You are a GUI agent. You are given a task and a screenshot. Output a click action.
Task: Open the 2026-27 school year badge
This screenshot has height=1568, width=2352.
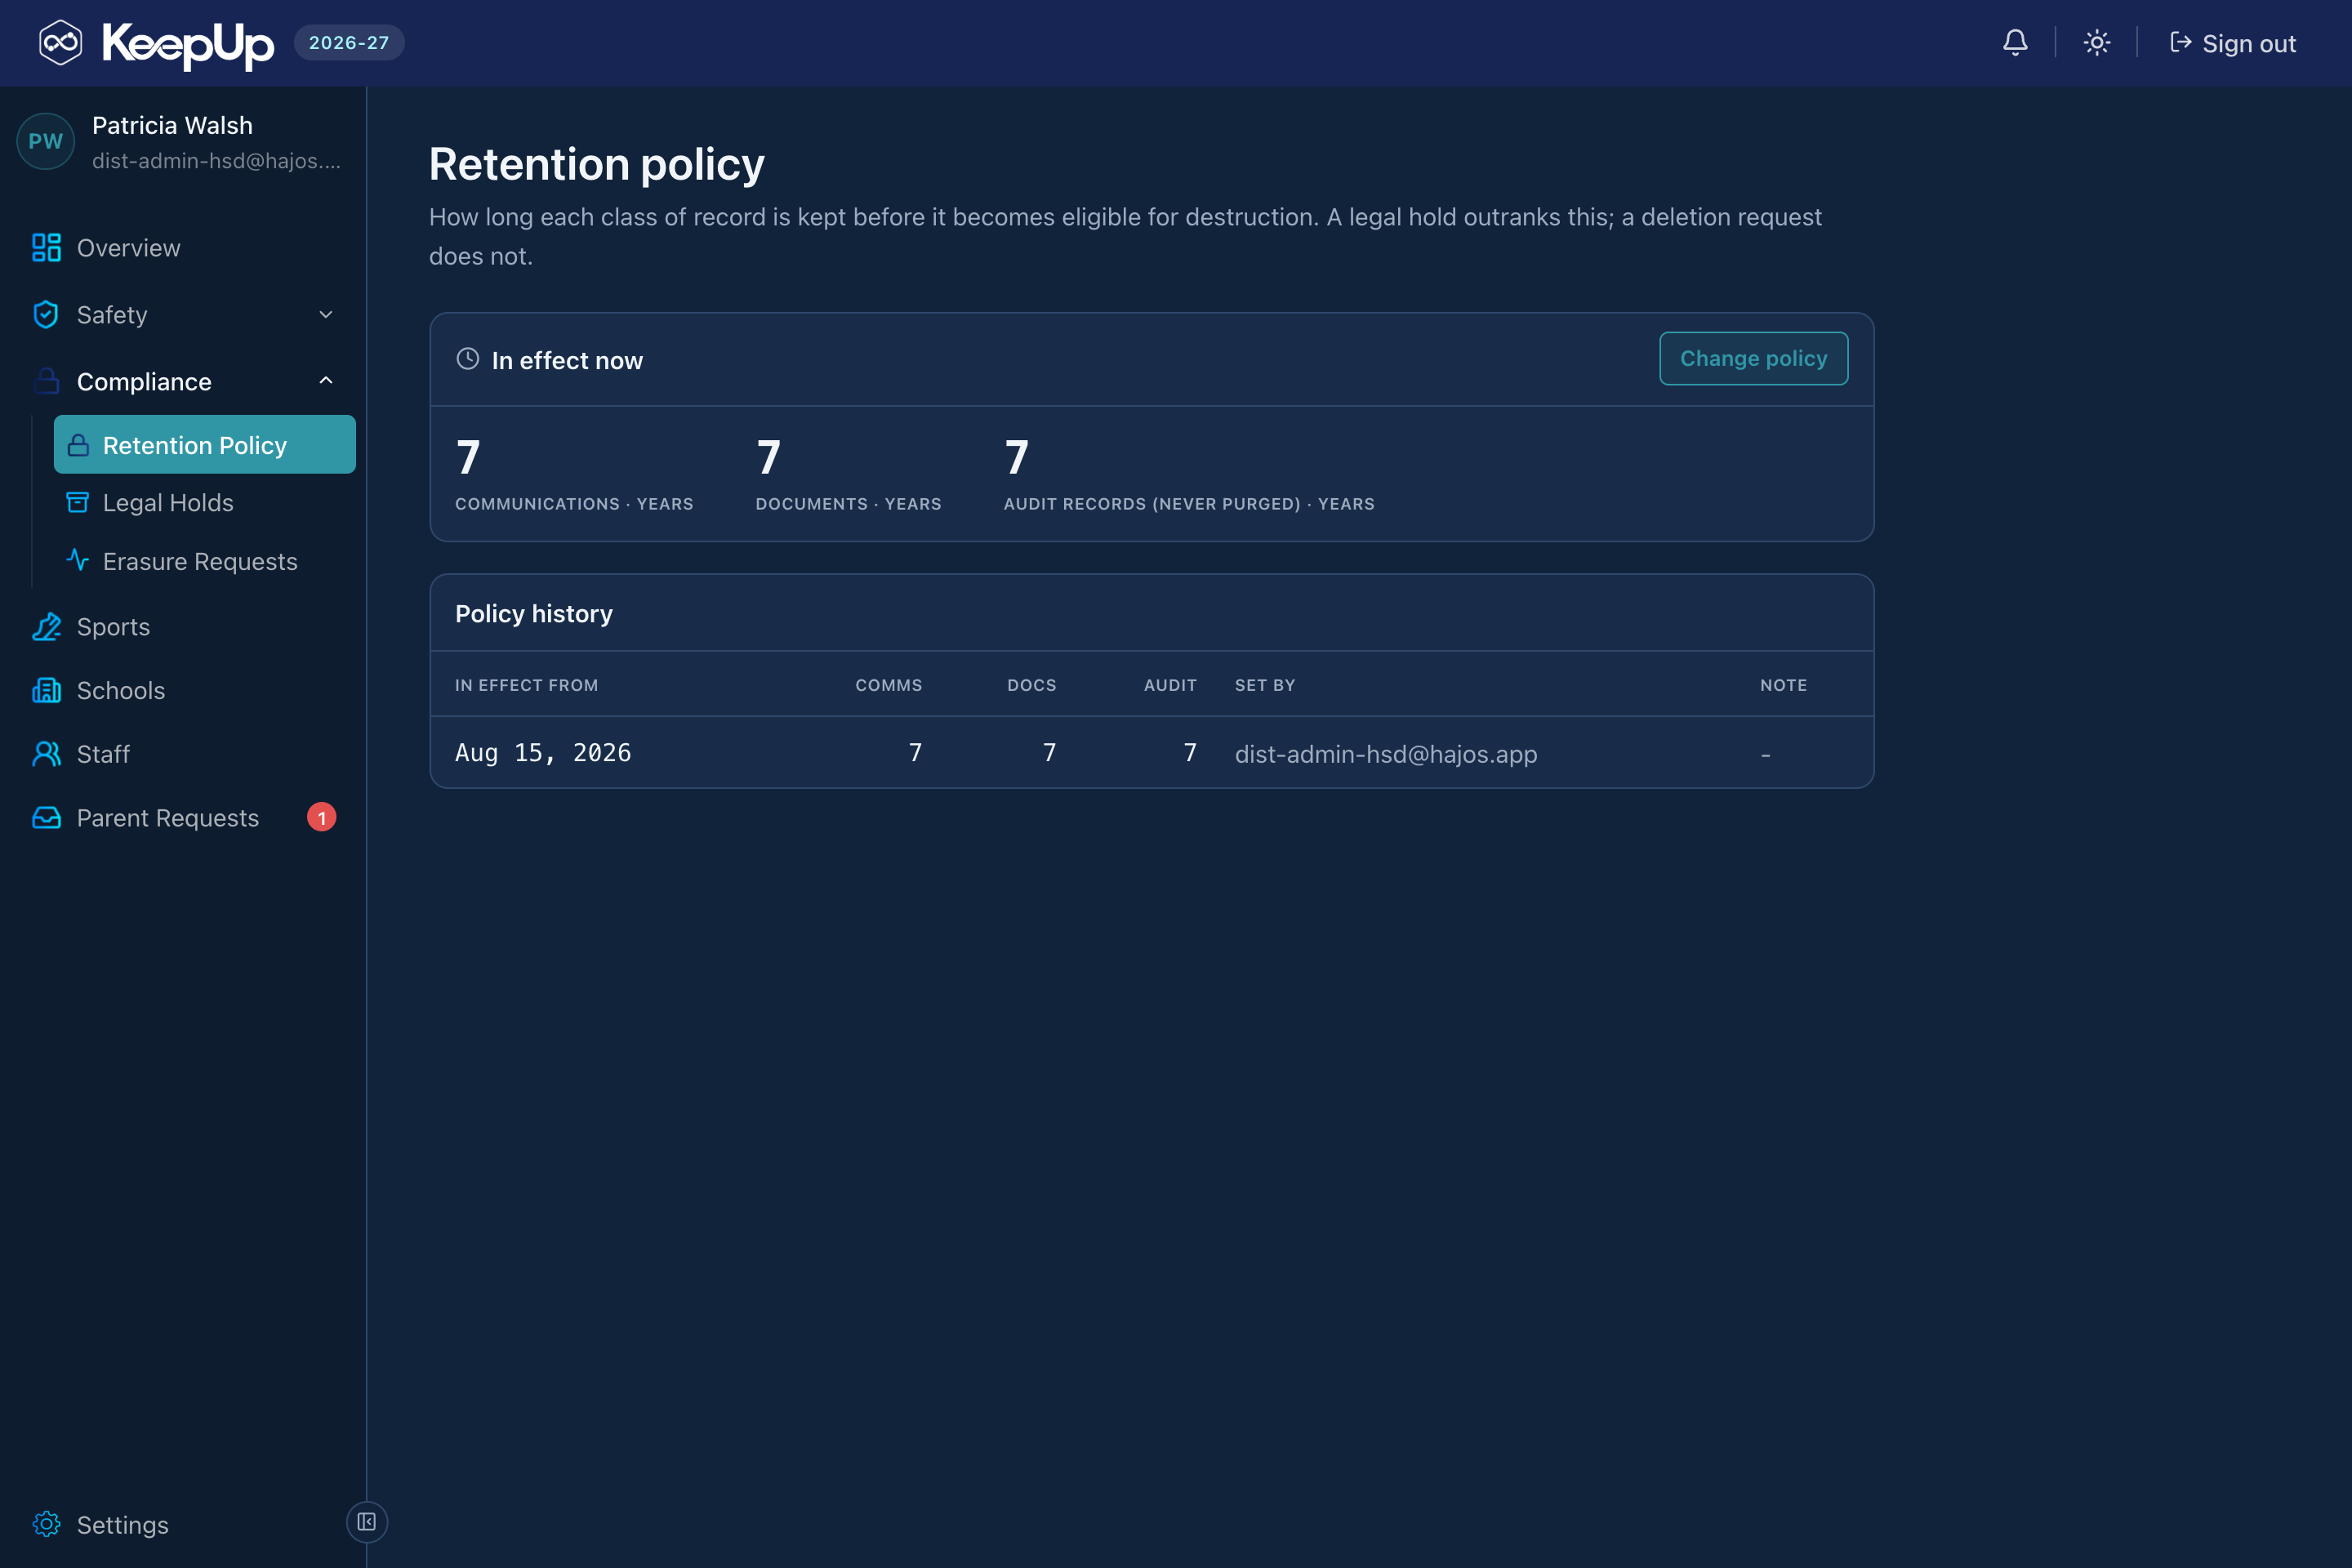tap(349, 43)
